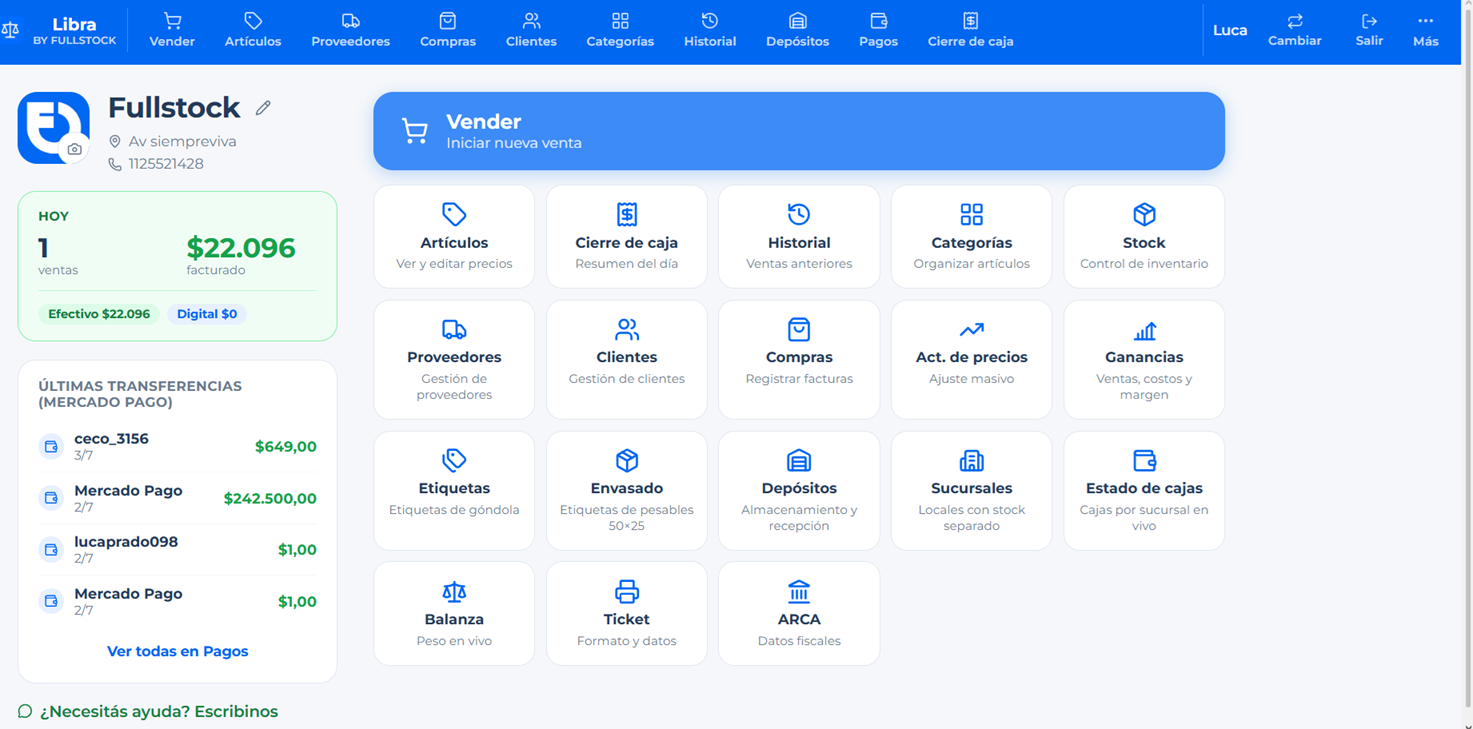Viewport: 1473px width, 729px height.
Task: Start a new sale with the big Vender button
Action: click(x=799, y=131)
